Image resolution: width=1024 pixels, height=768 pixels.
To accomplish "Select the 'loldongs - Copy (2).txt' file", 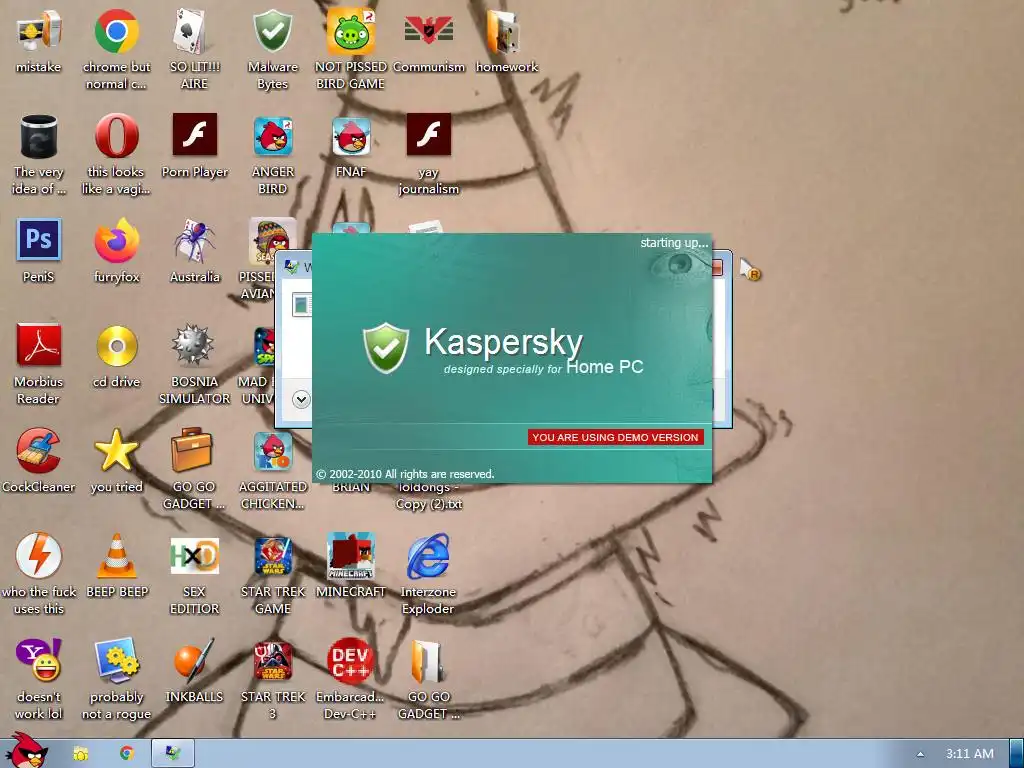I will tap(428, 496).
